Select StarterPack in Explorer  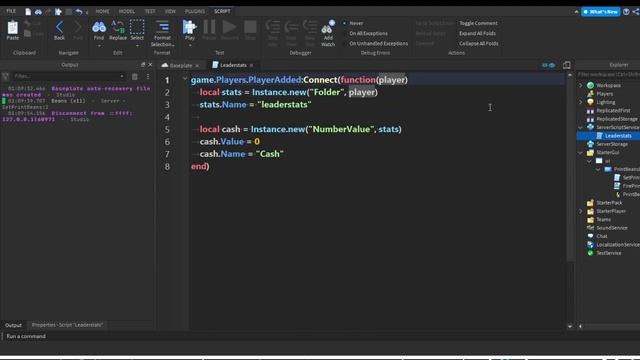[x=608, y=203]
